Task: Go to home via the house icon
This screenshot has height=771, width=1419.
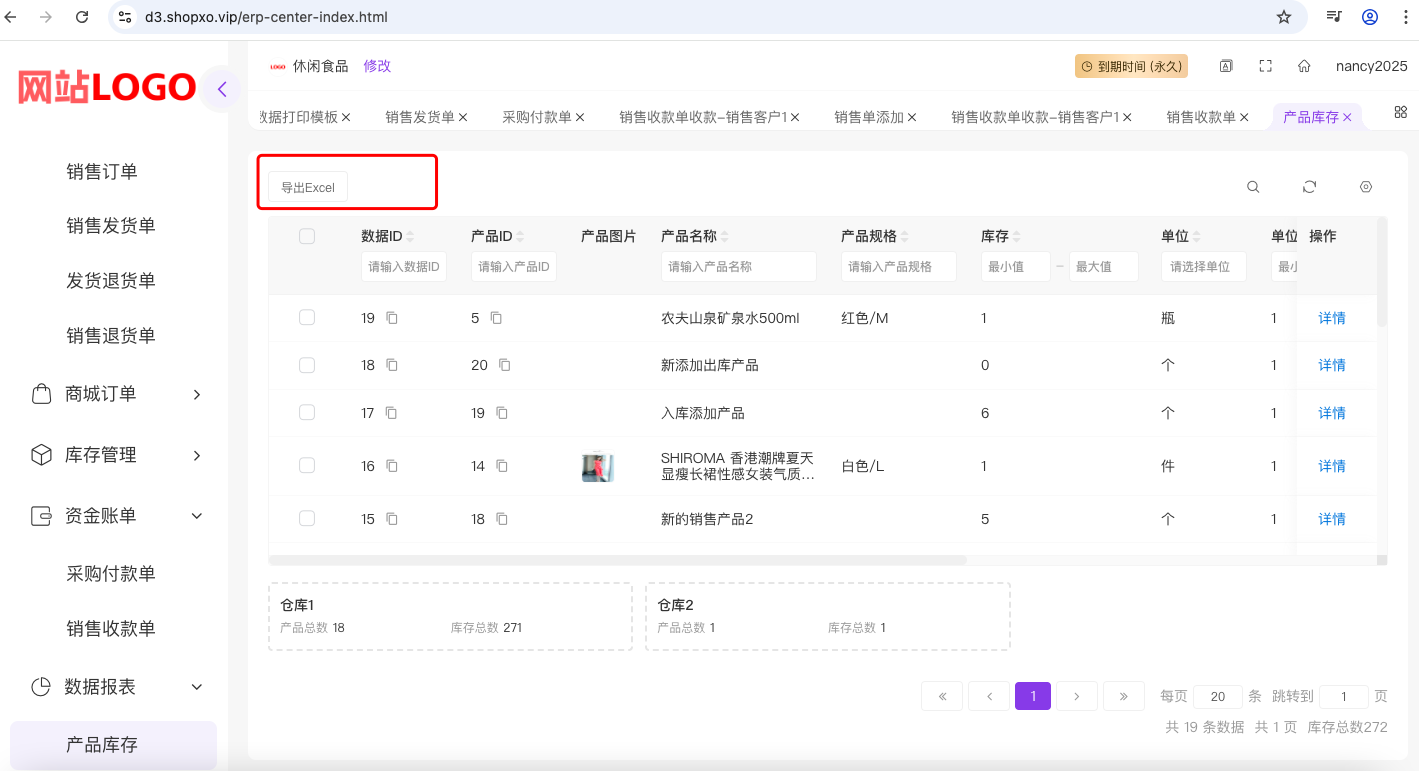Action: 1304,66
